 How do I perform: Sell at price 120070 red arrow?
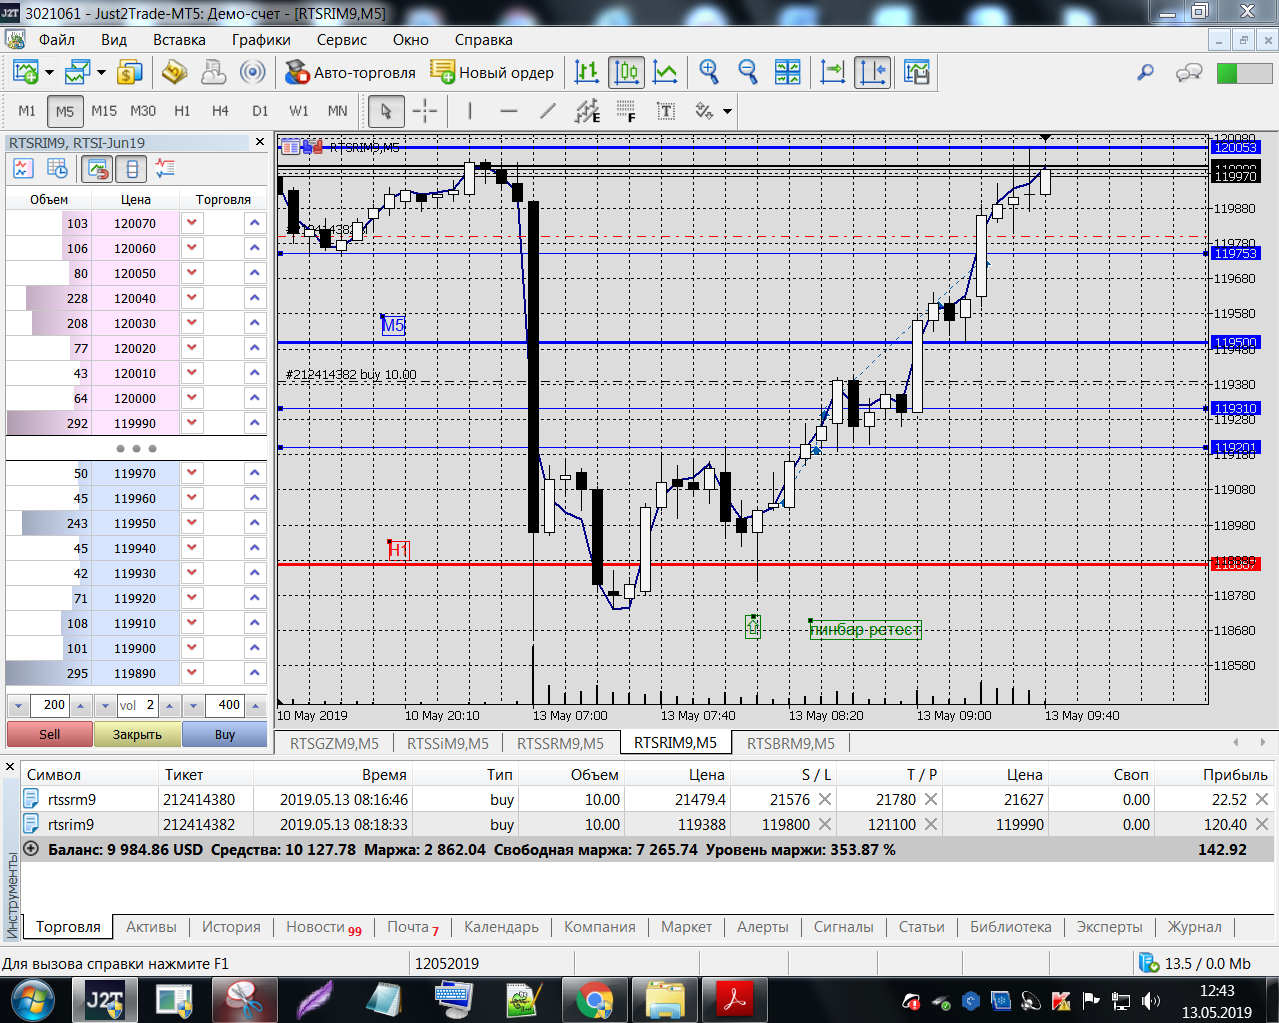192,223
